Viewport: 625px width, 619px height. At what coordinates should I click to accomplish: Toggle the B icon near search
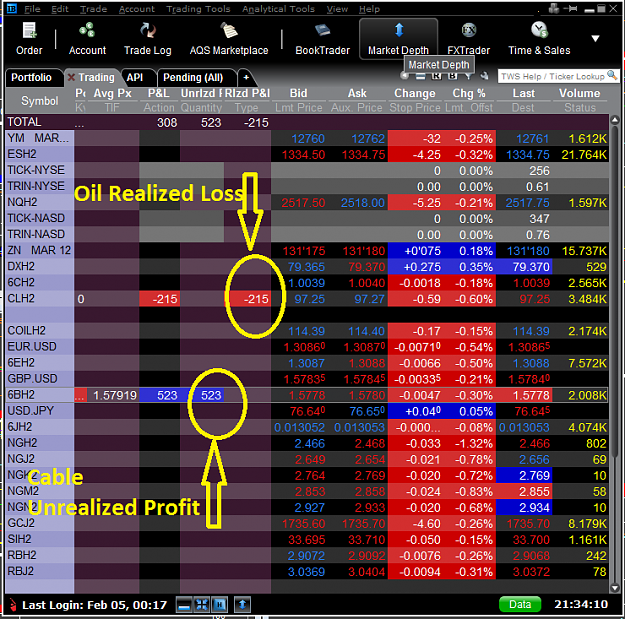[452, 76]
